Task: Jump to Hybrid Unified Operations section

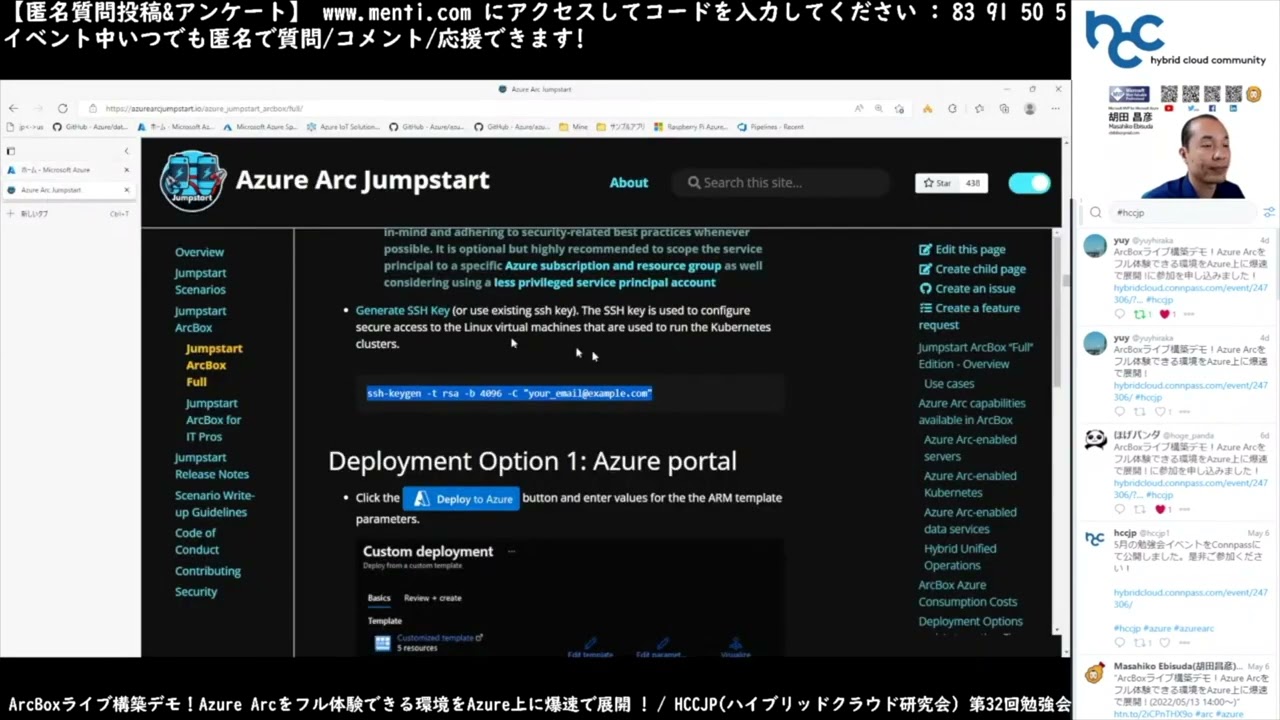Action: [960, 557]
